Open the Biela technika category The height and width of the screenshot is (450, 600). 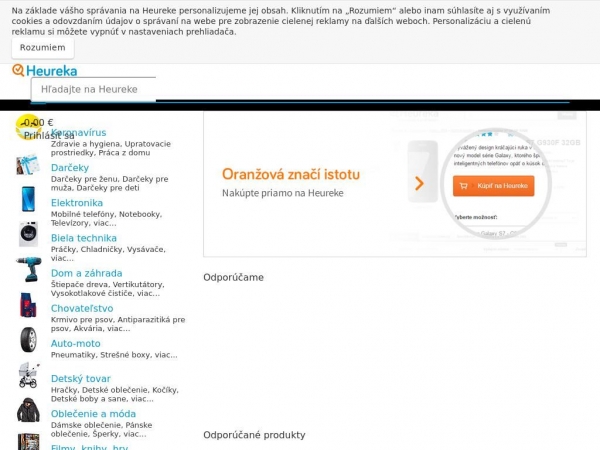point(84,238)
